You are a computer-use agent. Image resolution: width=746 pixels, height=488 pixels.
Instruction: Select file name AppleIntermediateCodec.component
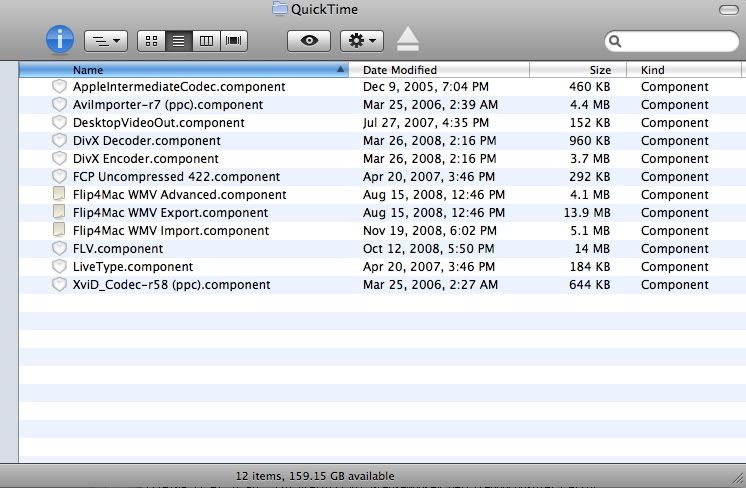pyautogui.click(x=179, y=87)
